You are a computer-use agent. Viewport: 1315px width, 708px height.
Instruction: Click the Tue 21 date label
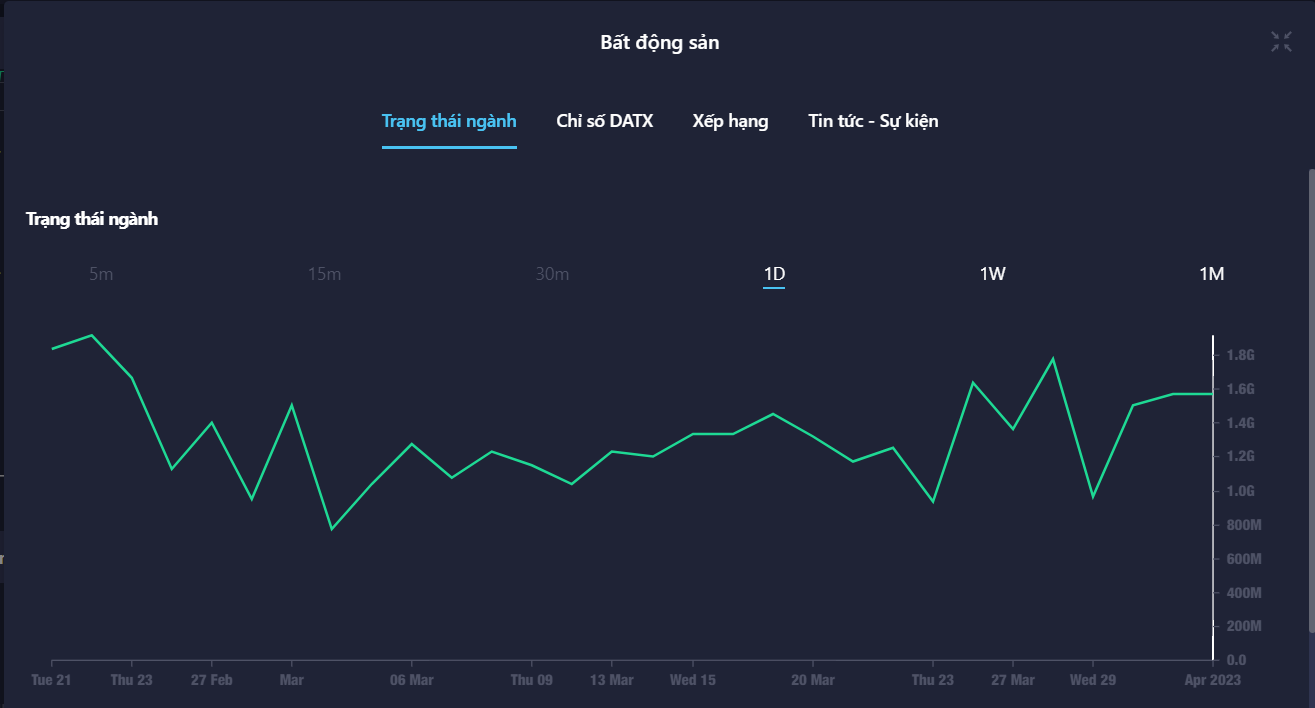(x=51, y=680)
